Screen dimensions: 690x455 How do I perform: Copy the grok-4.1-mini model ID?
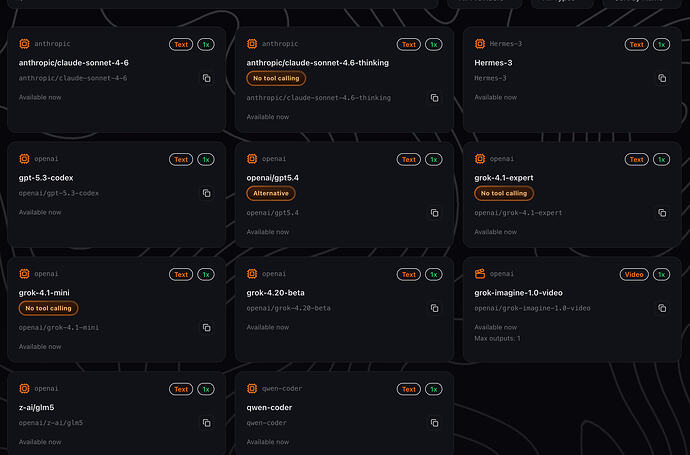pos(207,328)
